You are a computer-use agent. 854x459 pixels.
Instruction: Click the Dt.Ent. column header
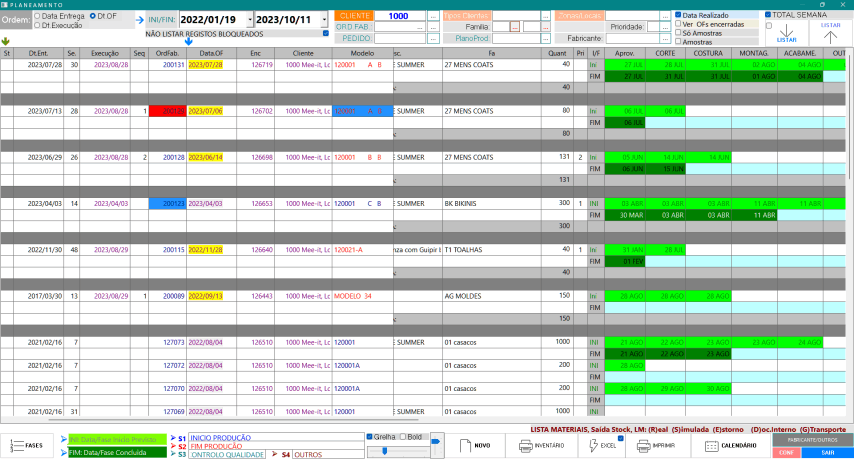39,52
